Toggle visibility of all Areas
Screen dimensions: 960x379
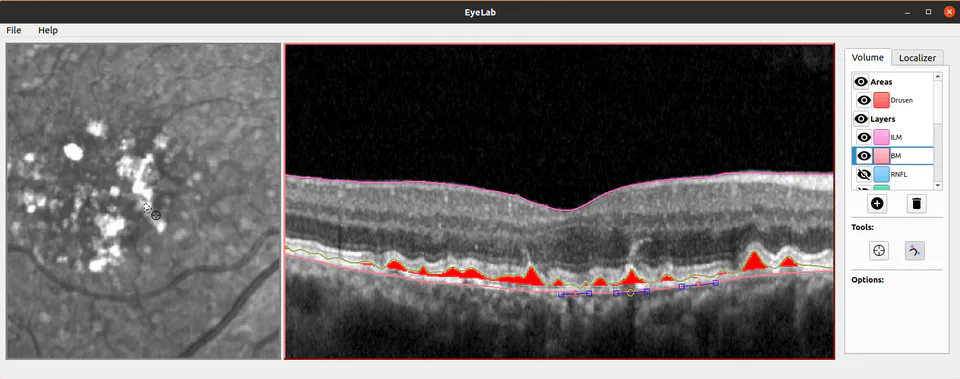(861, 81)
